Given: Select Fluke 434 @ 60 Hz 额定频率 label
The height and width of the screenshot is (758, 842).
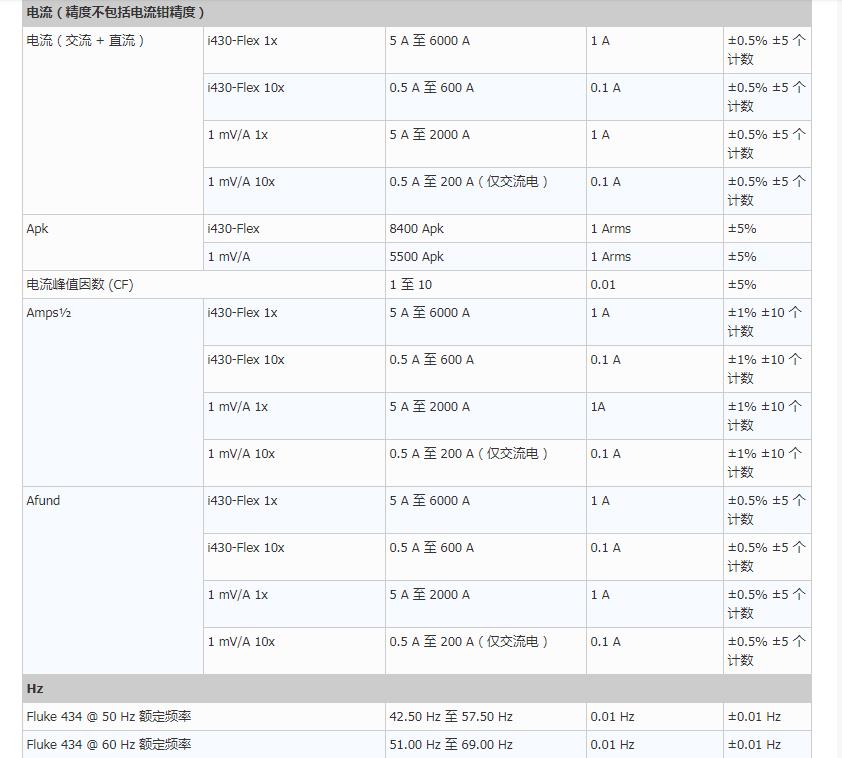Looking at the screenshot, I should (109, 745).
